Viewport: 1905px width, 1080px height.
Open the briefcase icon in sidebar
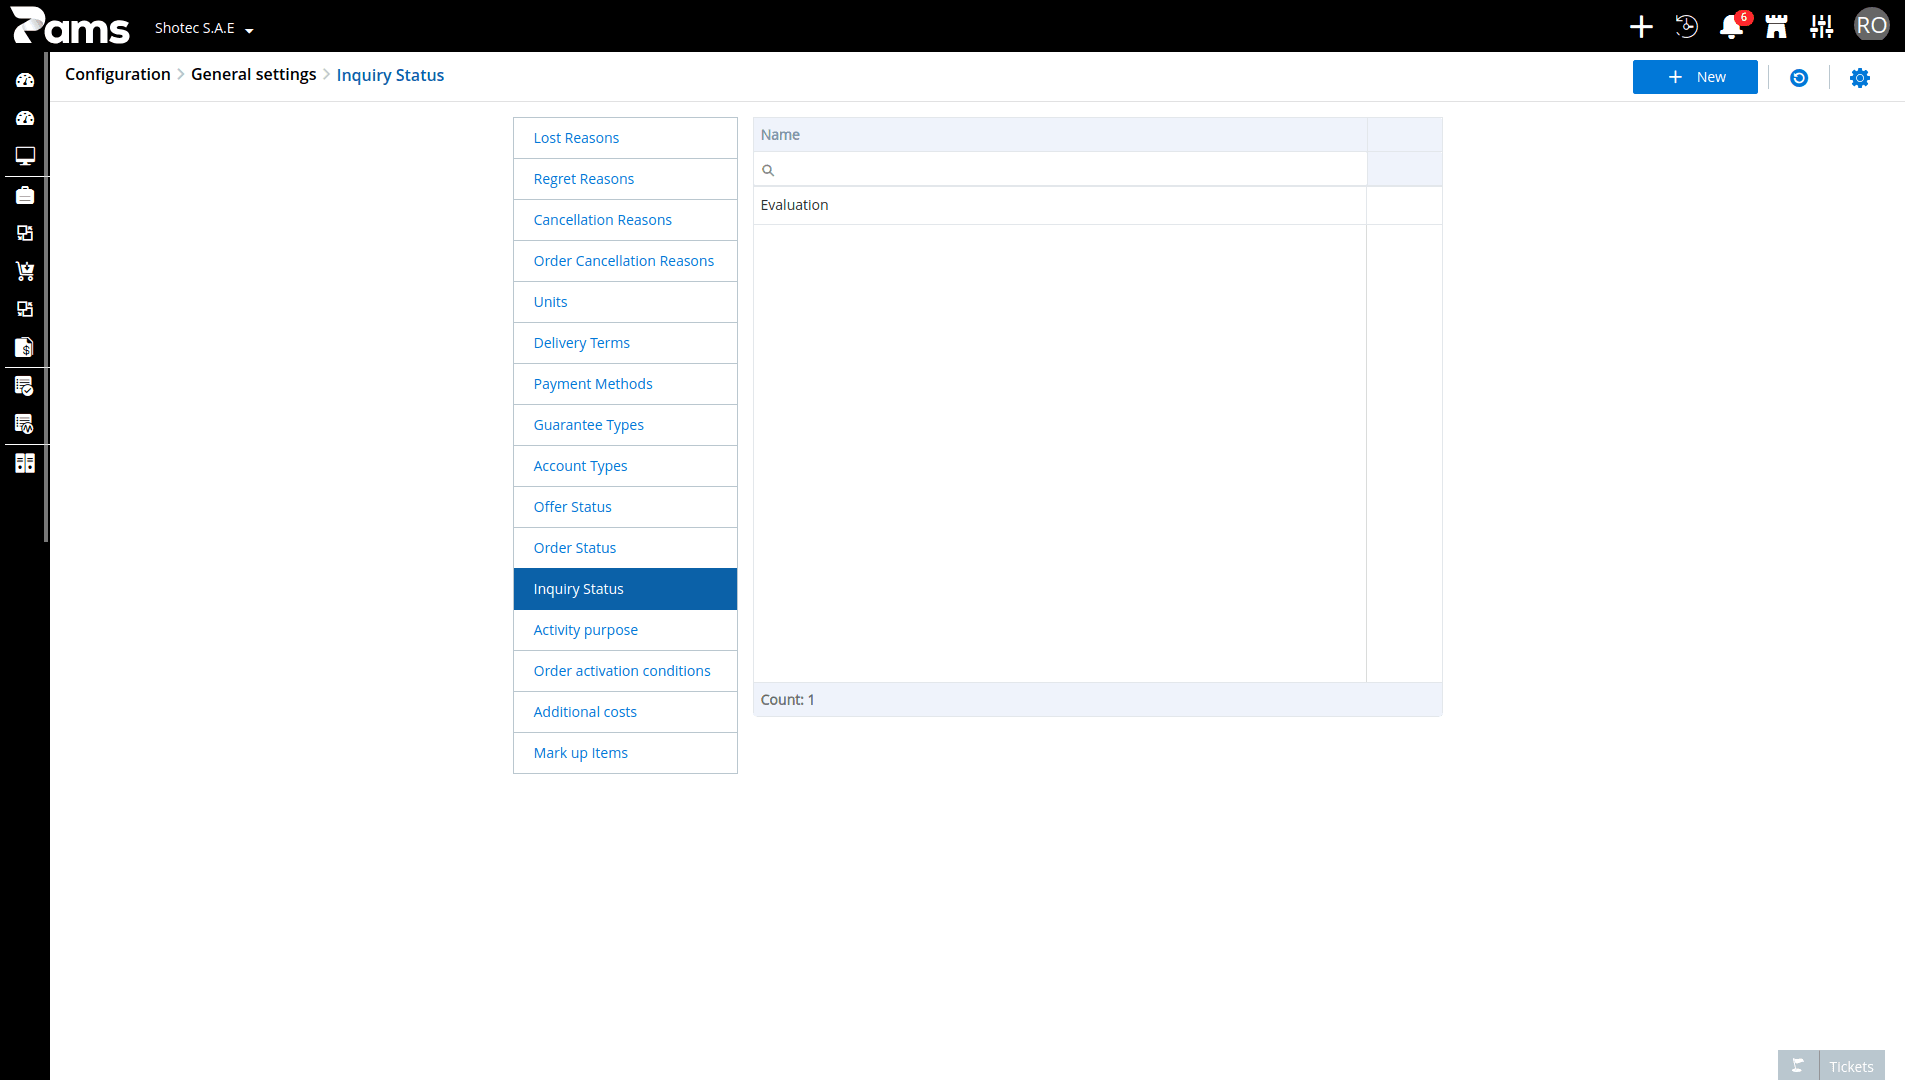[25, 195]
